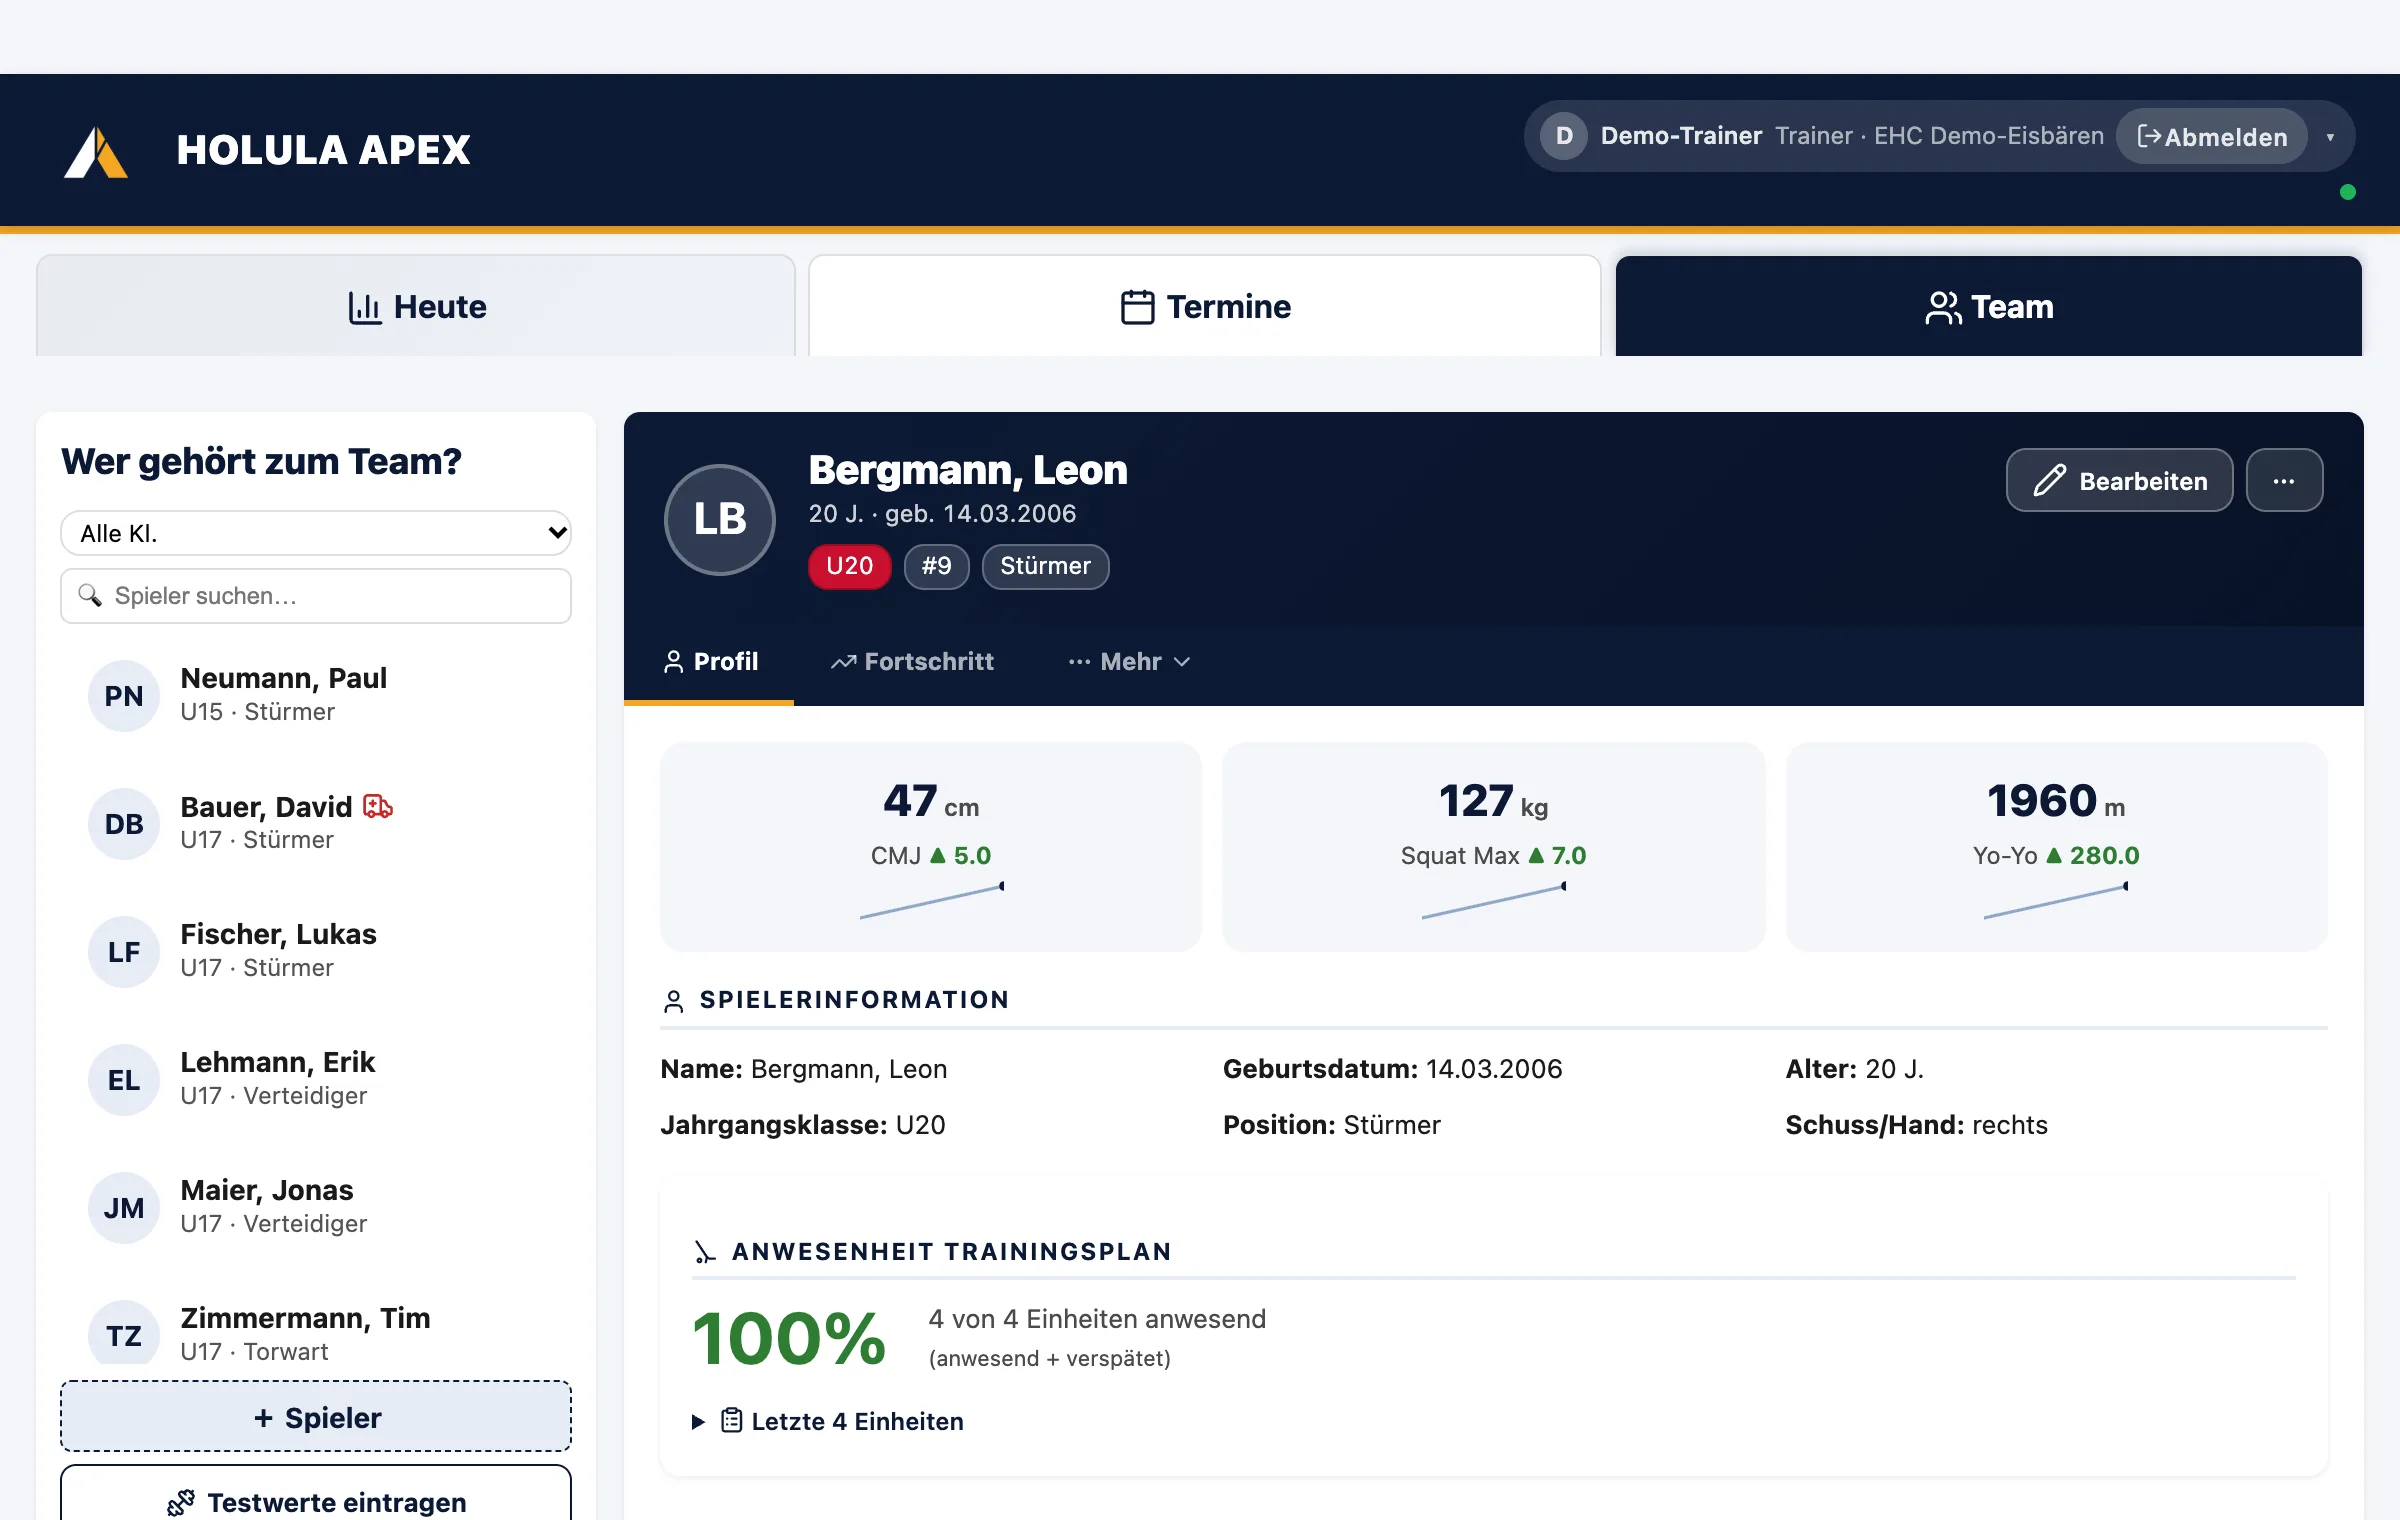Open player Maier, Jonas from the list
This screenshot has height=1520, width=2400.
[316, 1207]
